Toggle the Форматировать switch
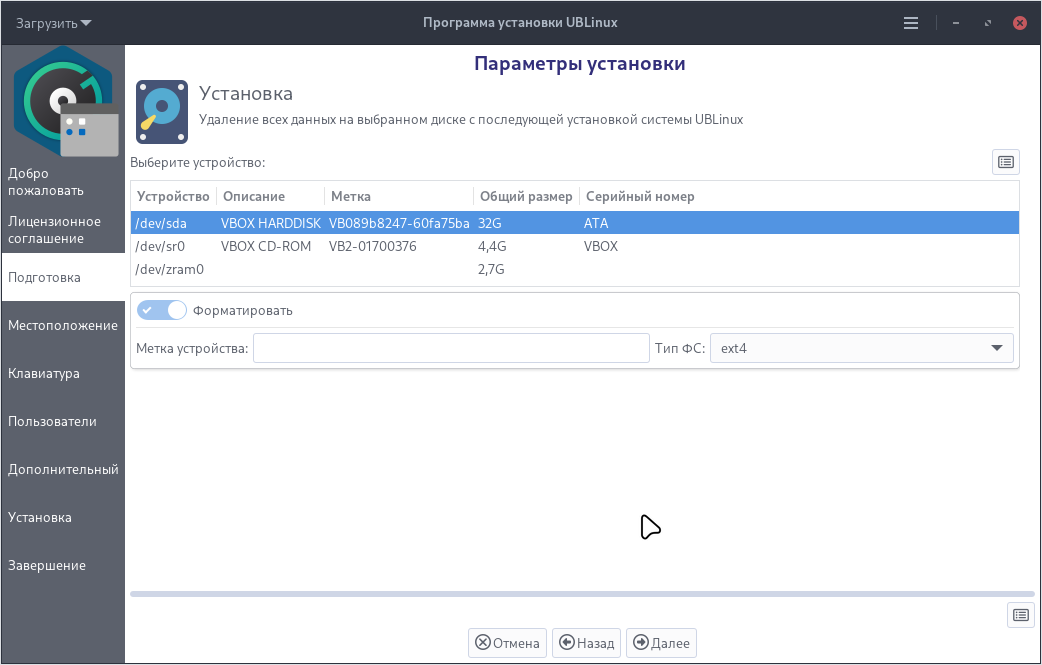The height and width of the screenshot is (665, 1042). click(x=162, y=310)
